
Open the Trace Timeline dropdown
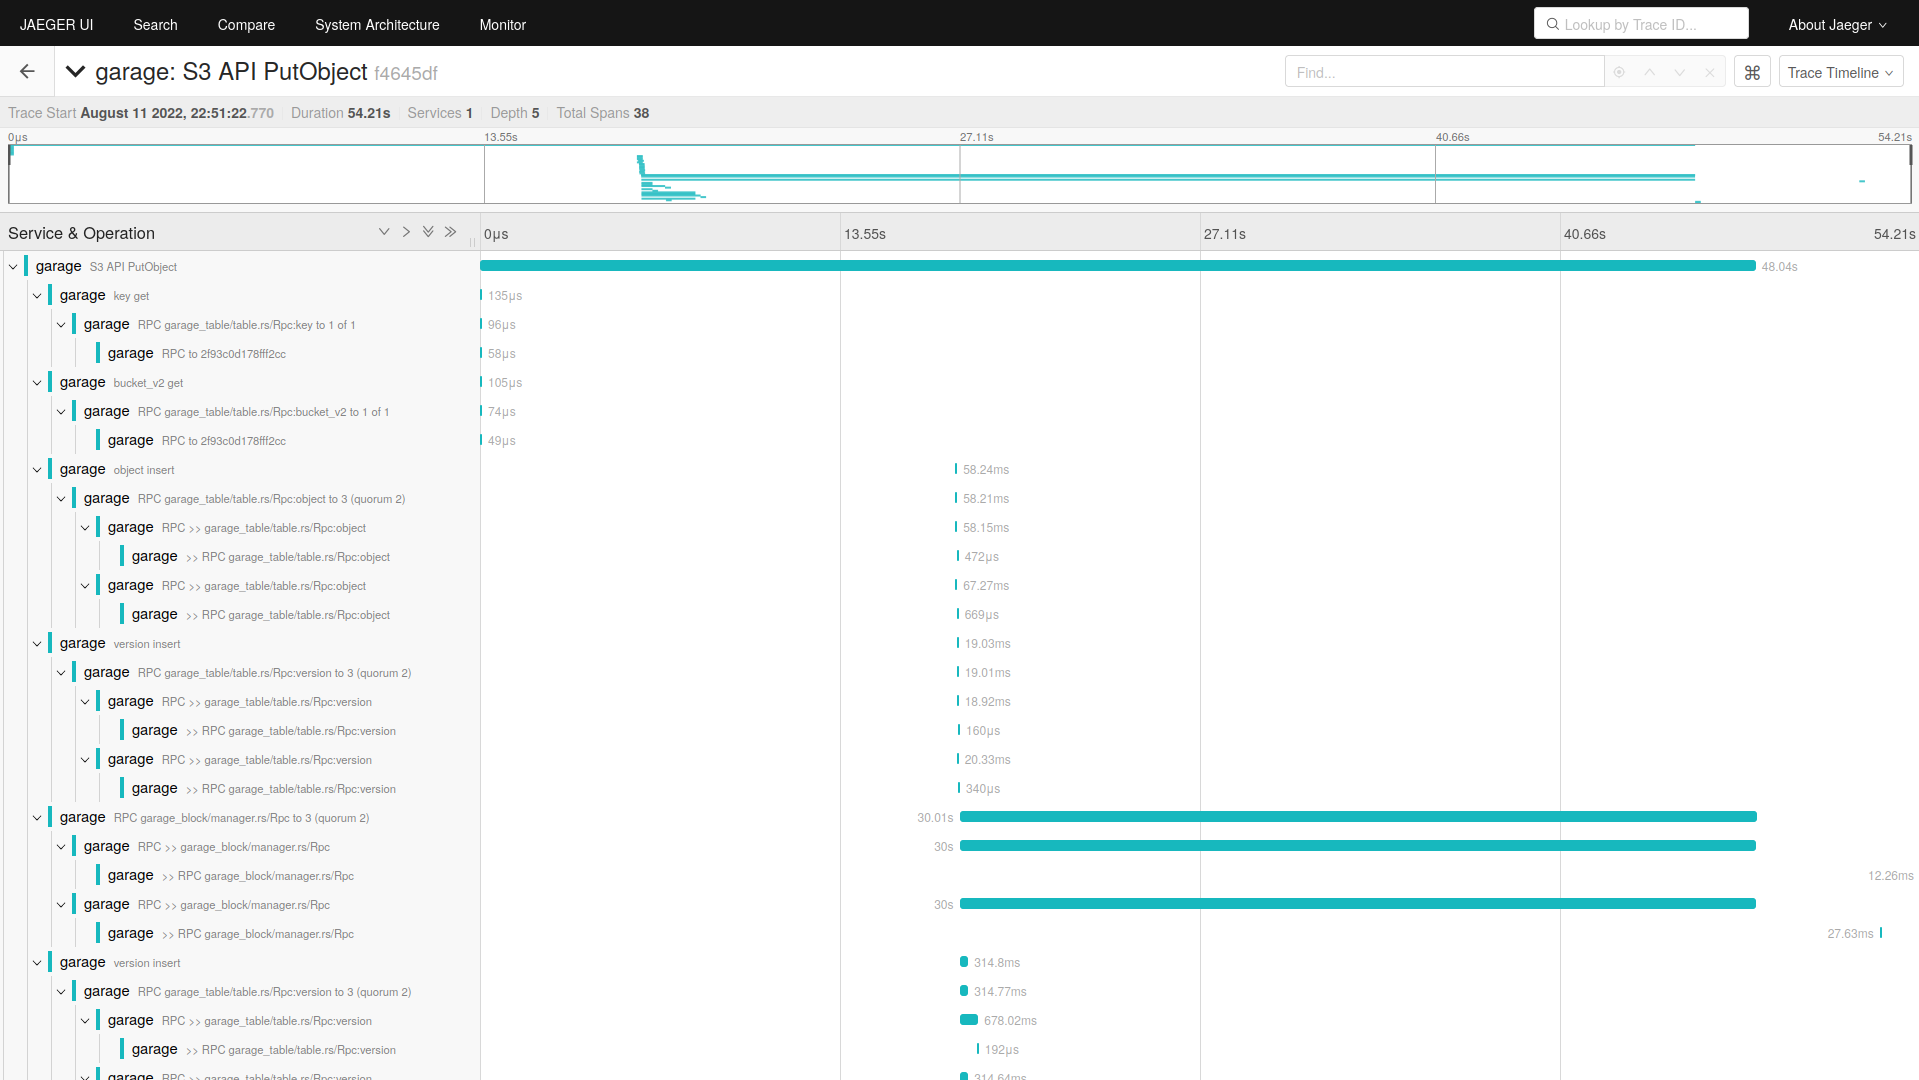[1840, 72]
